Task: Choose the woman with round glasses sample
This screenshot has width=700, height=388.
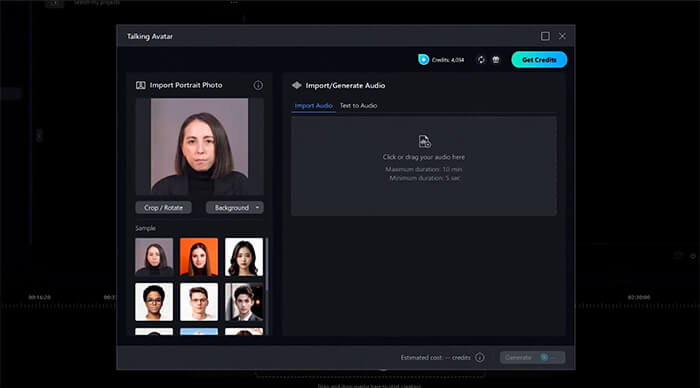Action: pyautogui.click(x=154, y=302)
